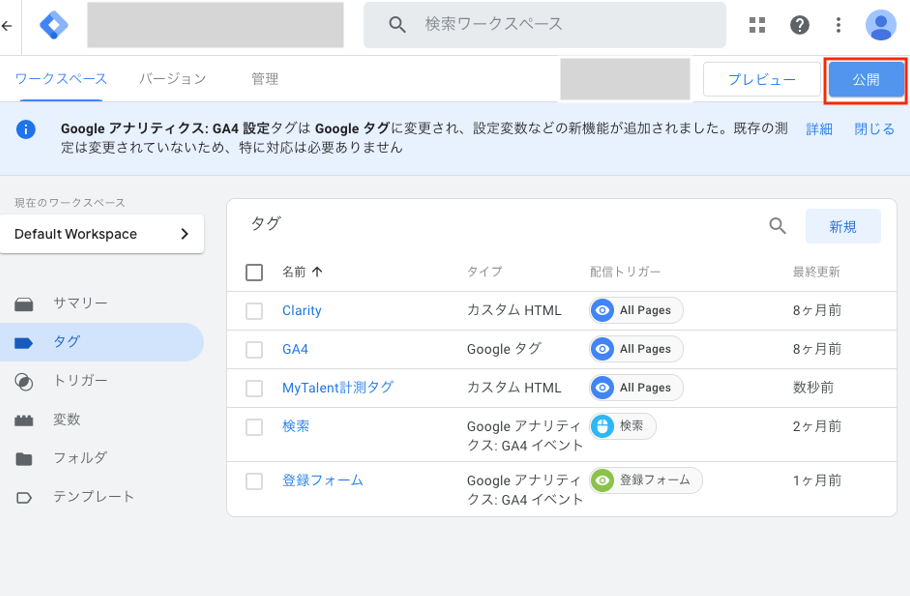910x596 pixels.
Task: Click the プレビュー button
Action: [761, 80]
